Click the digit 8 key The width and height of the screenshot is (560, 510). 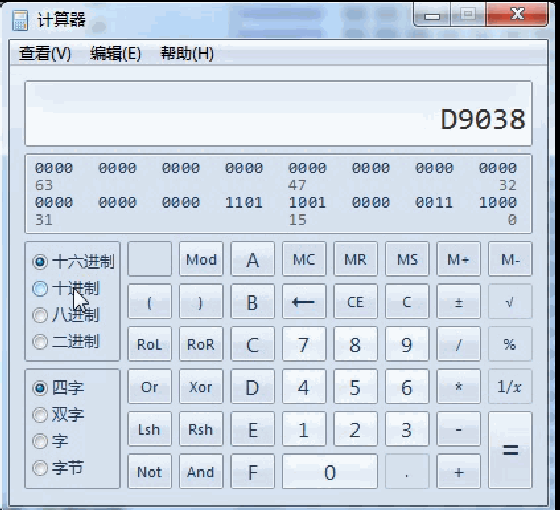point(355,344)
